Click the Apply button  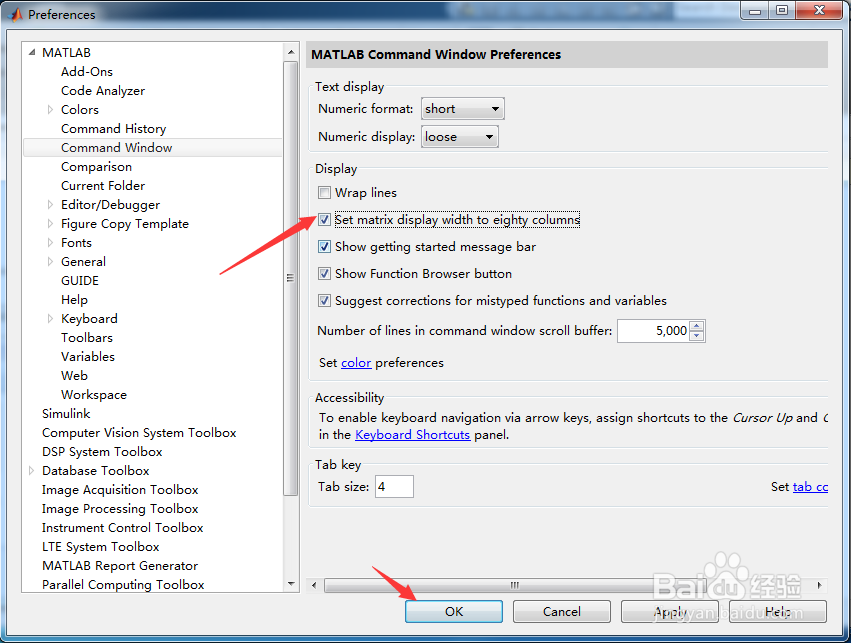click(x=670, y=612)
